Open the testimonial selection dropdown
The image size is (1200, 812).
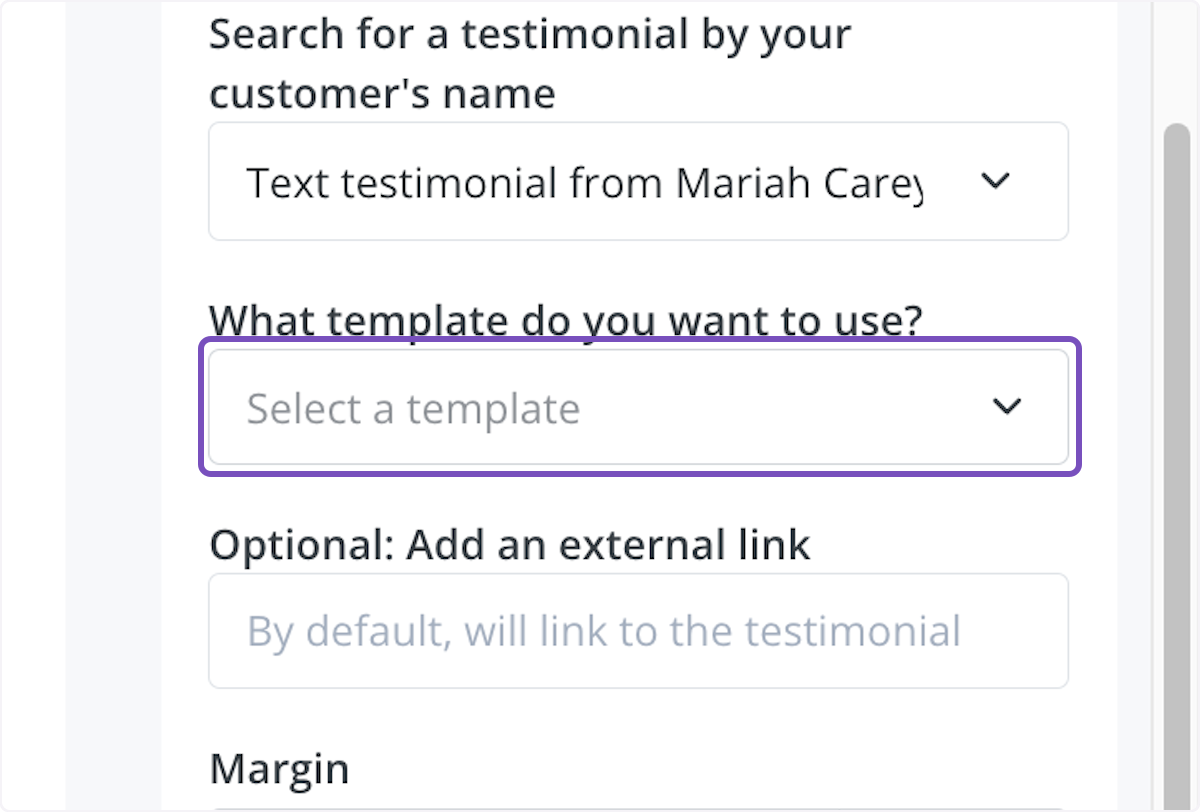tap(639, 181)
